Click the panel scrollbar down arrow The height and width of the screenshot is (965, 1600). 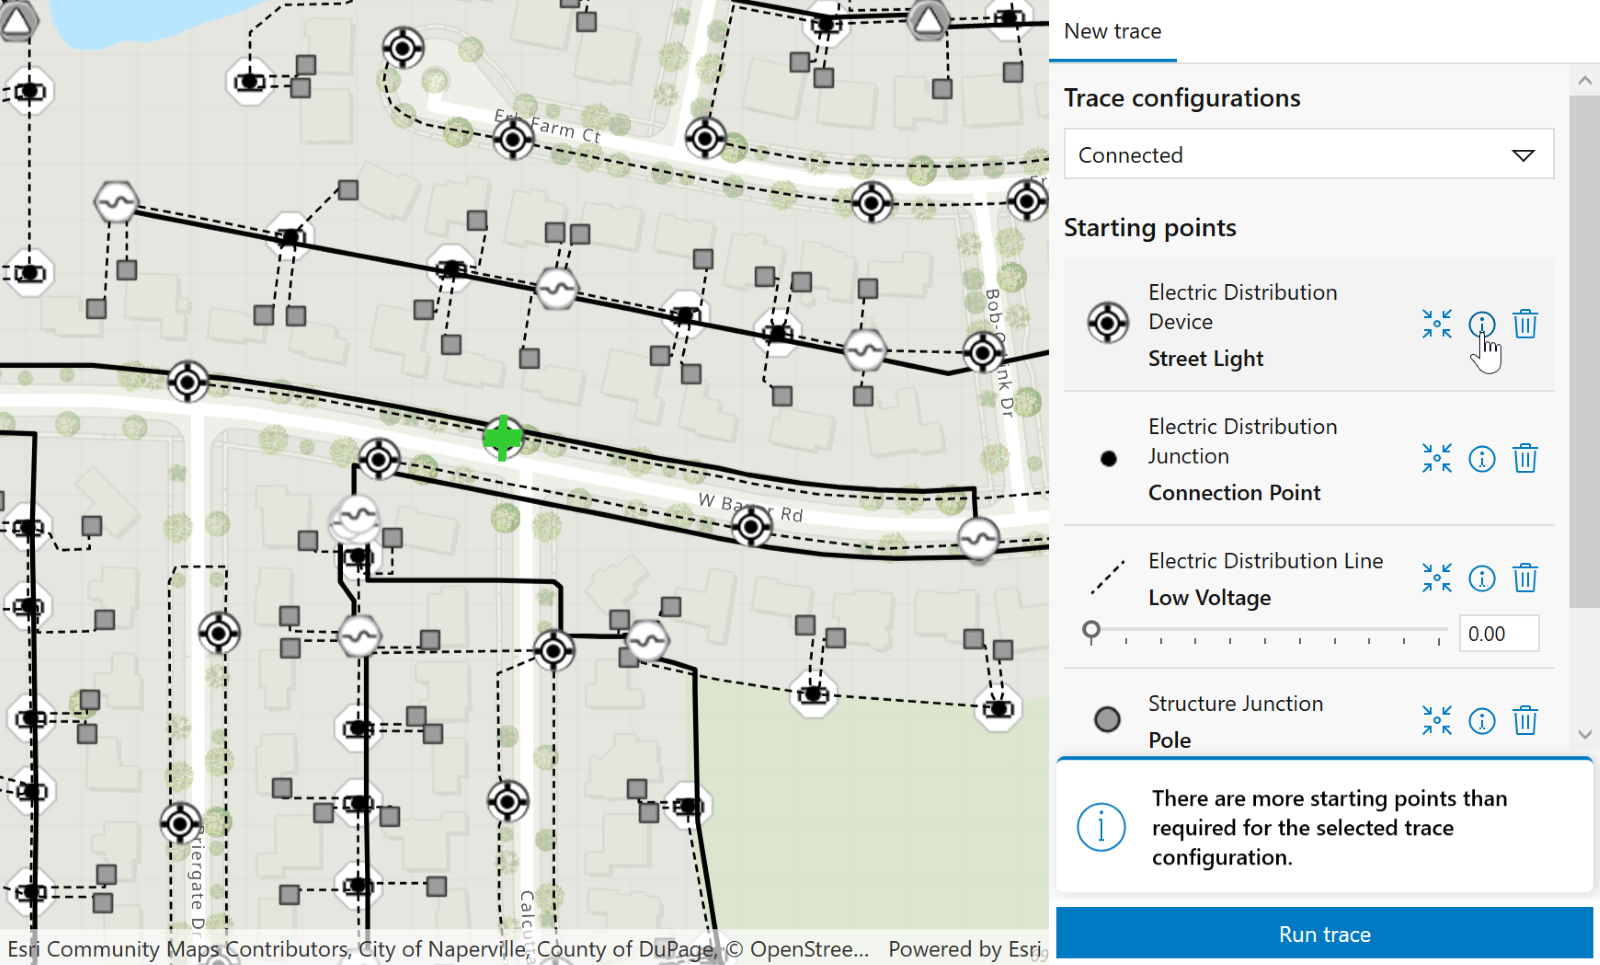click(x=1584, y=734)
